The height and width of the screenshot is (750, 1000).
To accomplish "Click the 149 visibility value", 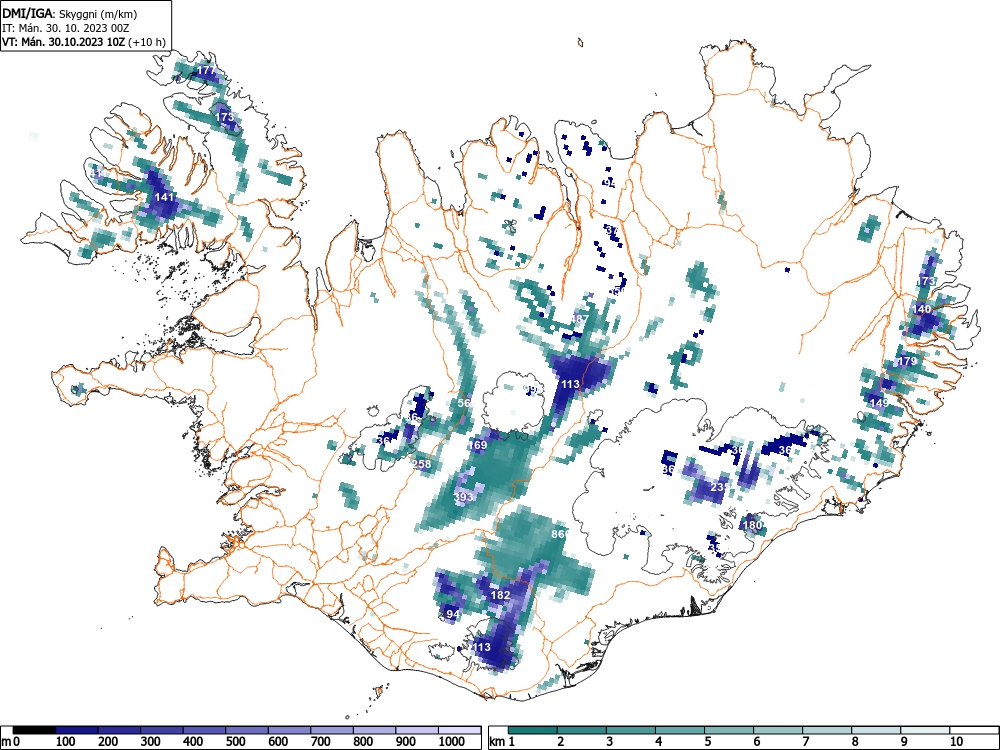I will (x=879, y=403).
